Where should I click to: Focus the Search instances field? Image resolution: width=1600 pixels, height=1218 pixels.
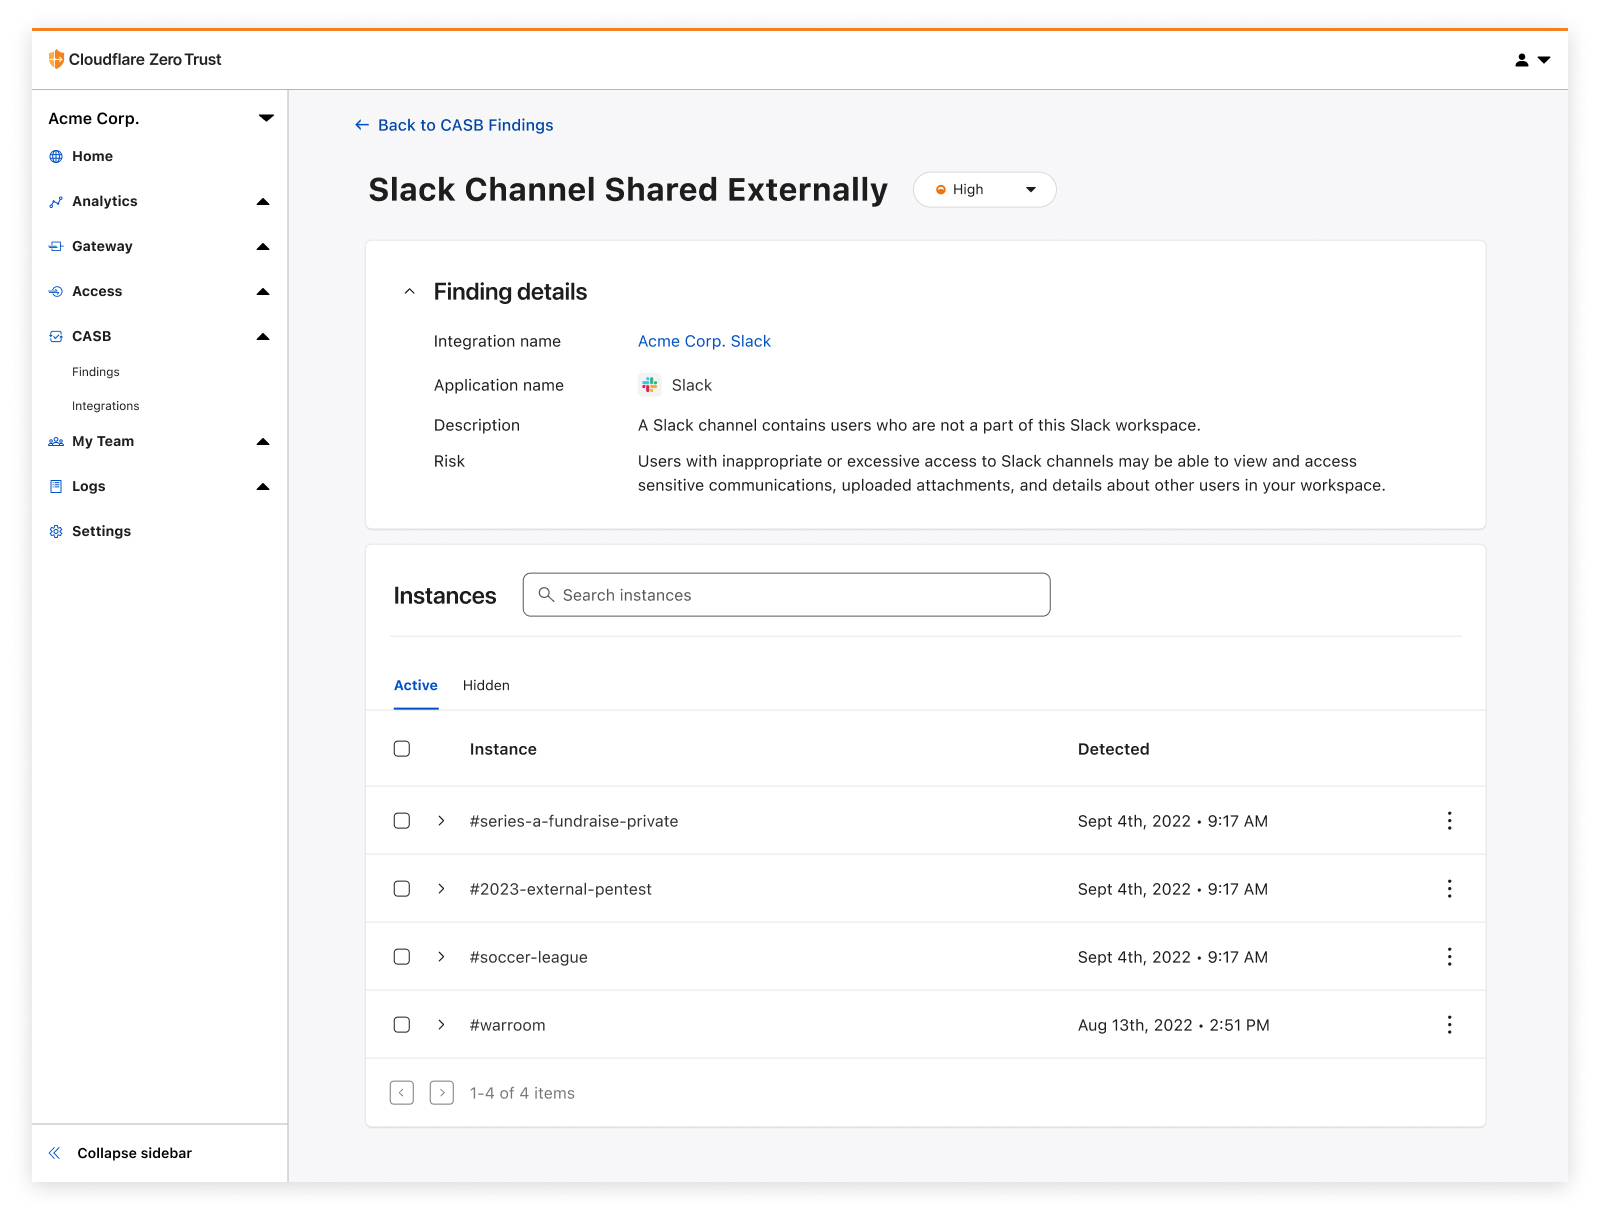(786, 595)
